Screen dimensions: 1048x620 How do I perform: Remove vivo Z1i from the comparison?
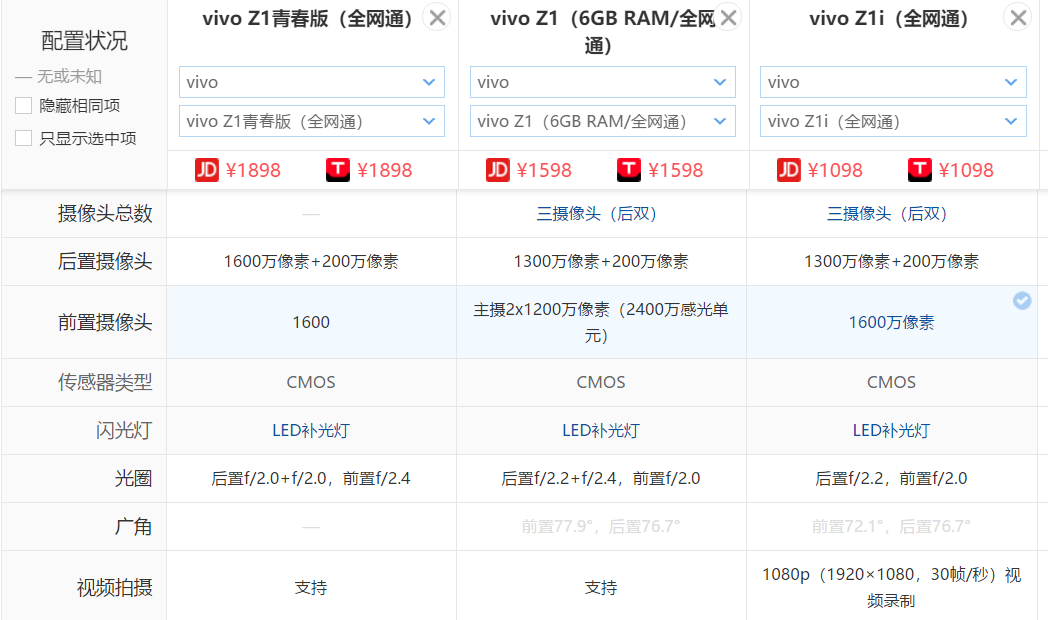click(1018, 18)
